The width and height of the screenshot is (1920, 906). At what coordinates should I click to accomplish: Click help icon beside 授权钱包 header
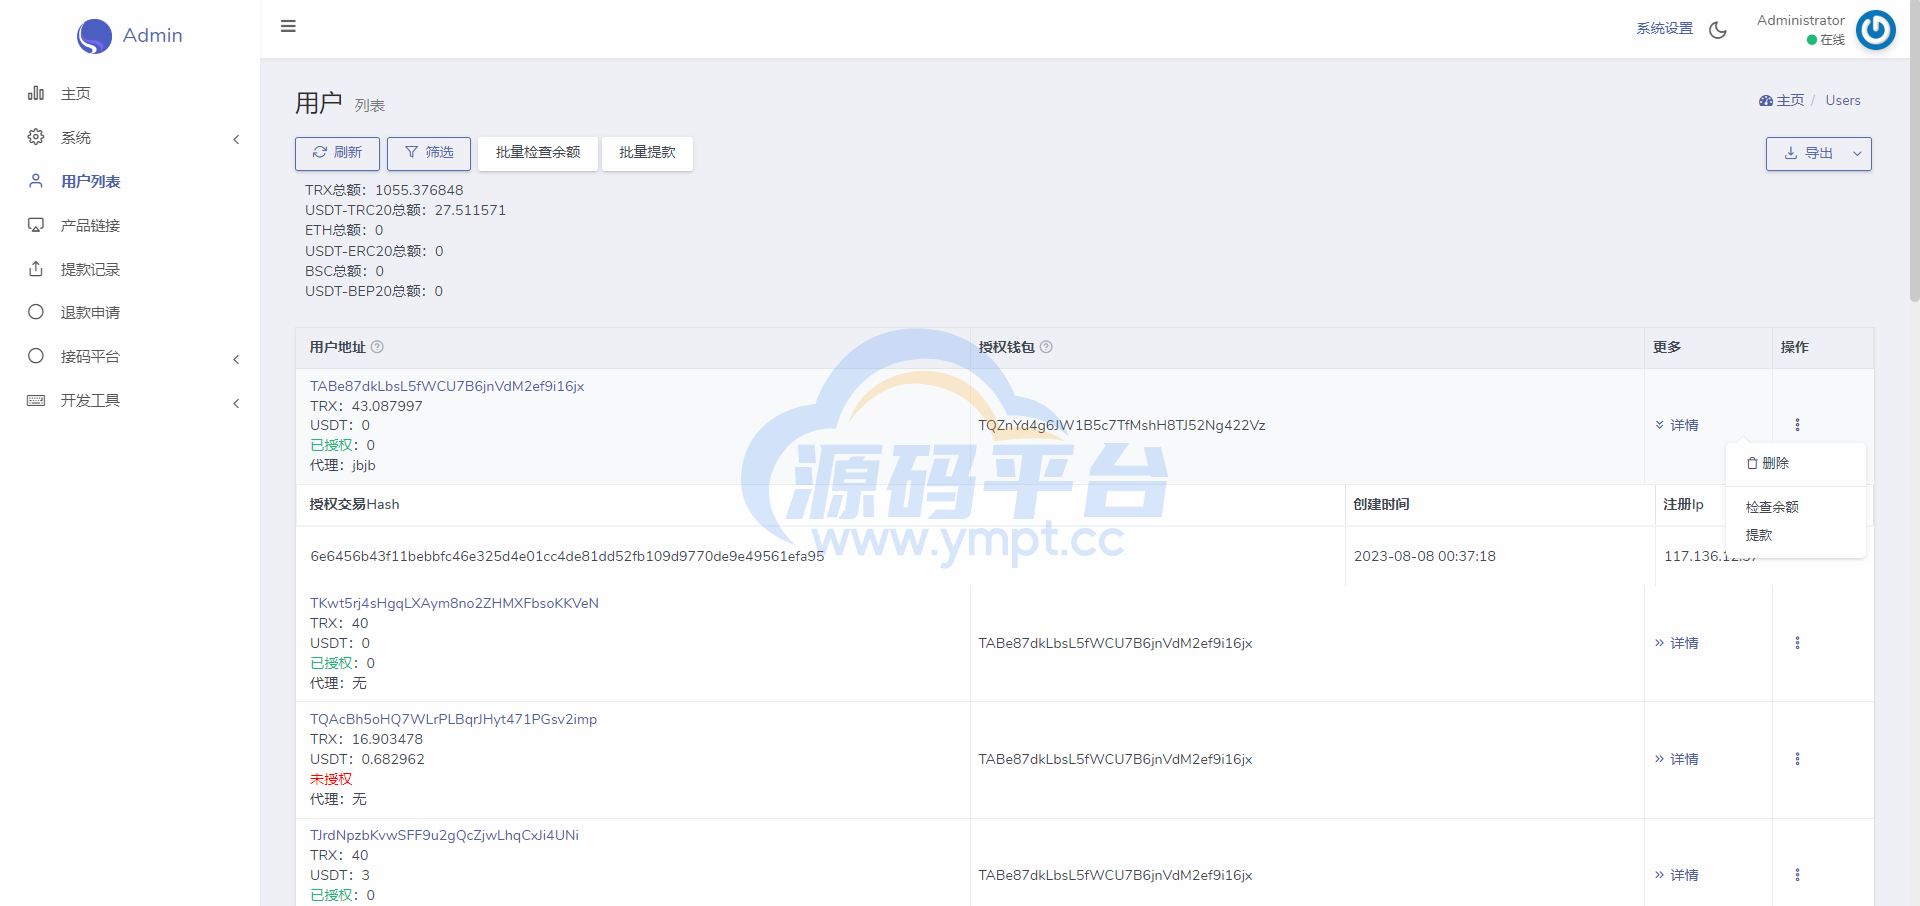1046,347
